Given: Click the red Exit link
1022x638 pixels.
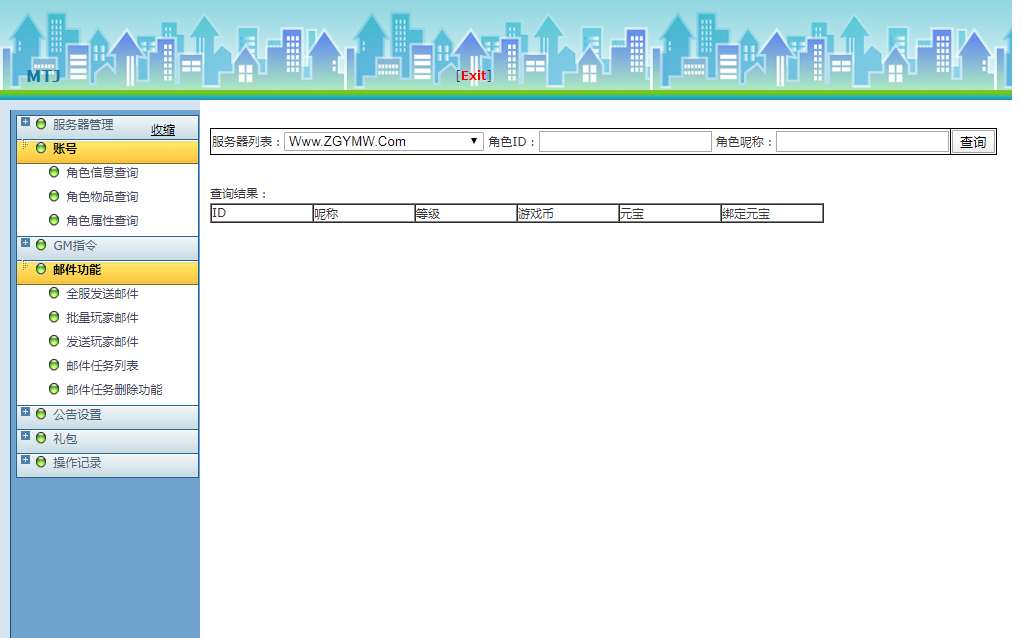Looking at the screenshot, I should pos(473,76).
